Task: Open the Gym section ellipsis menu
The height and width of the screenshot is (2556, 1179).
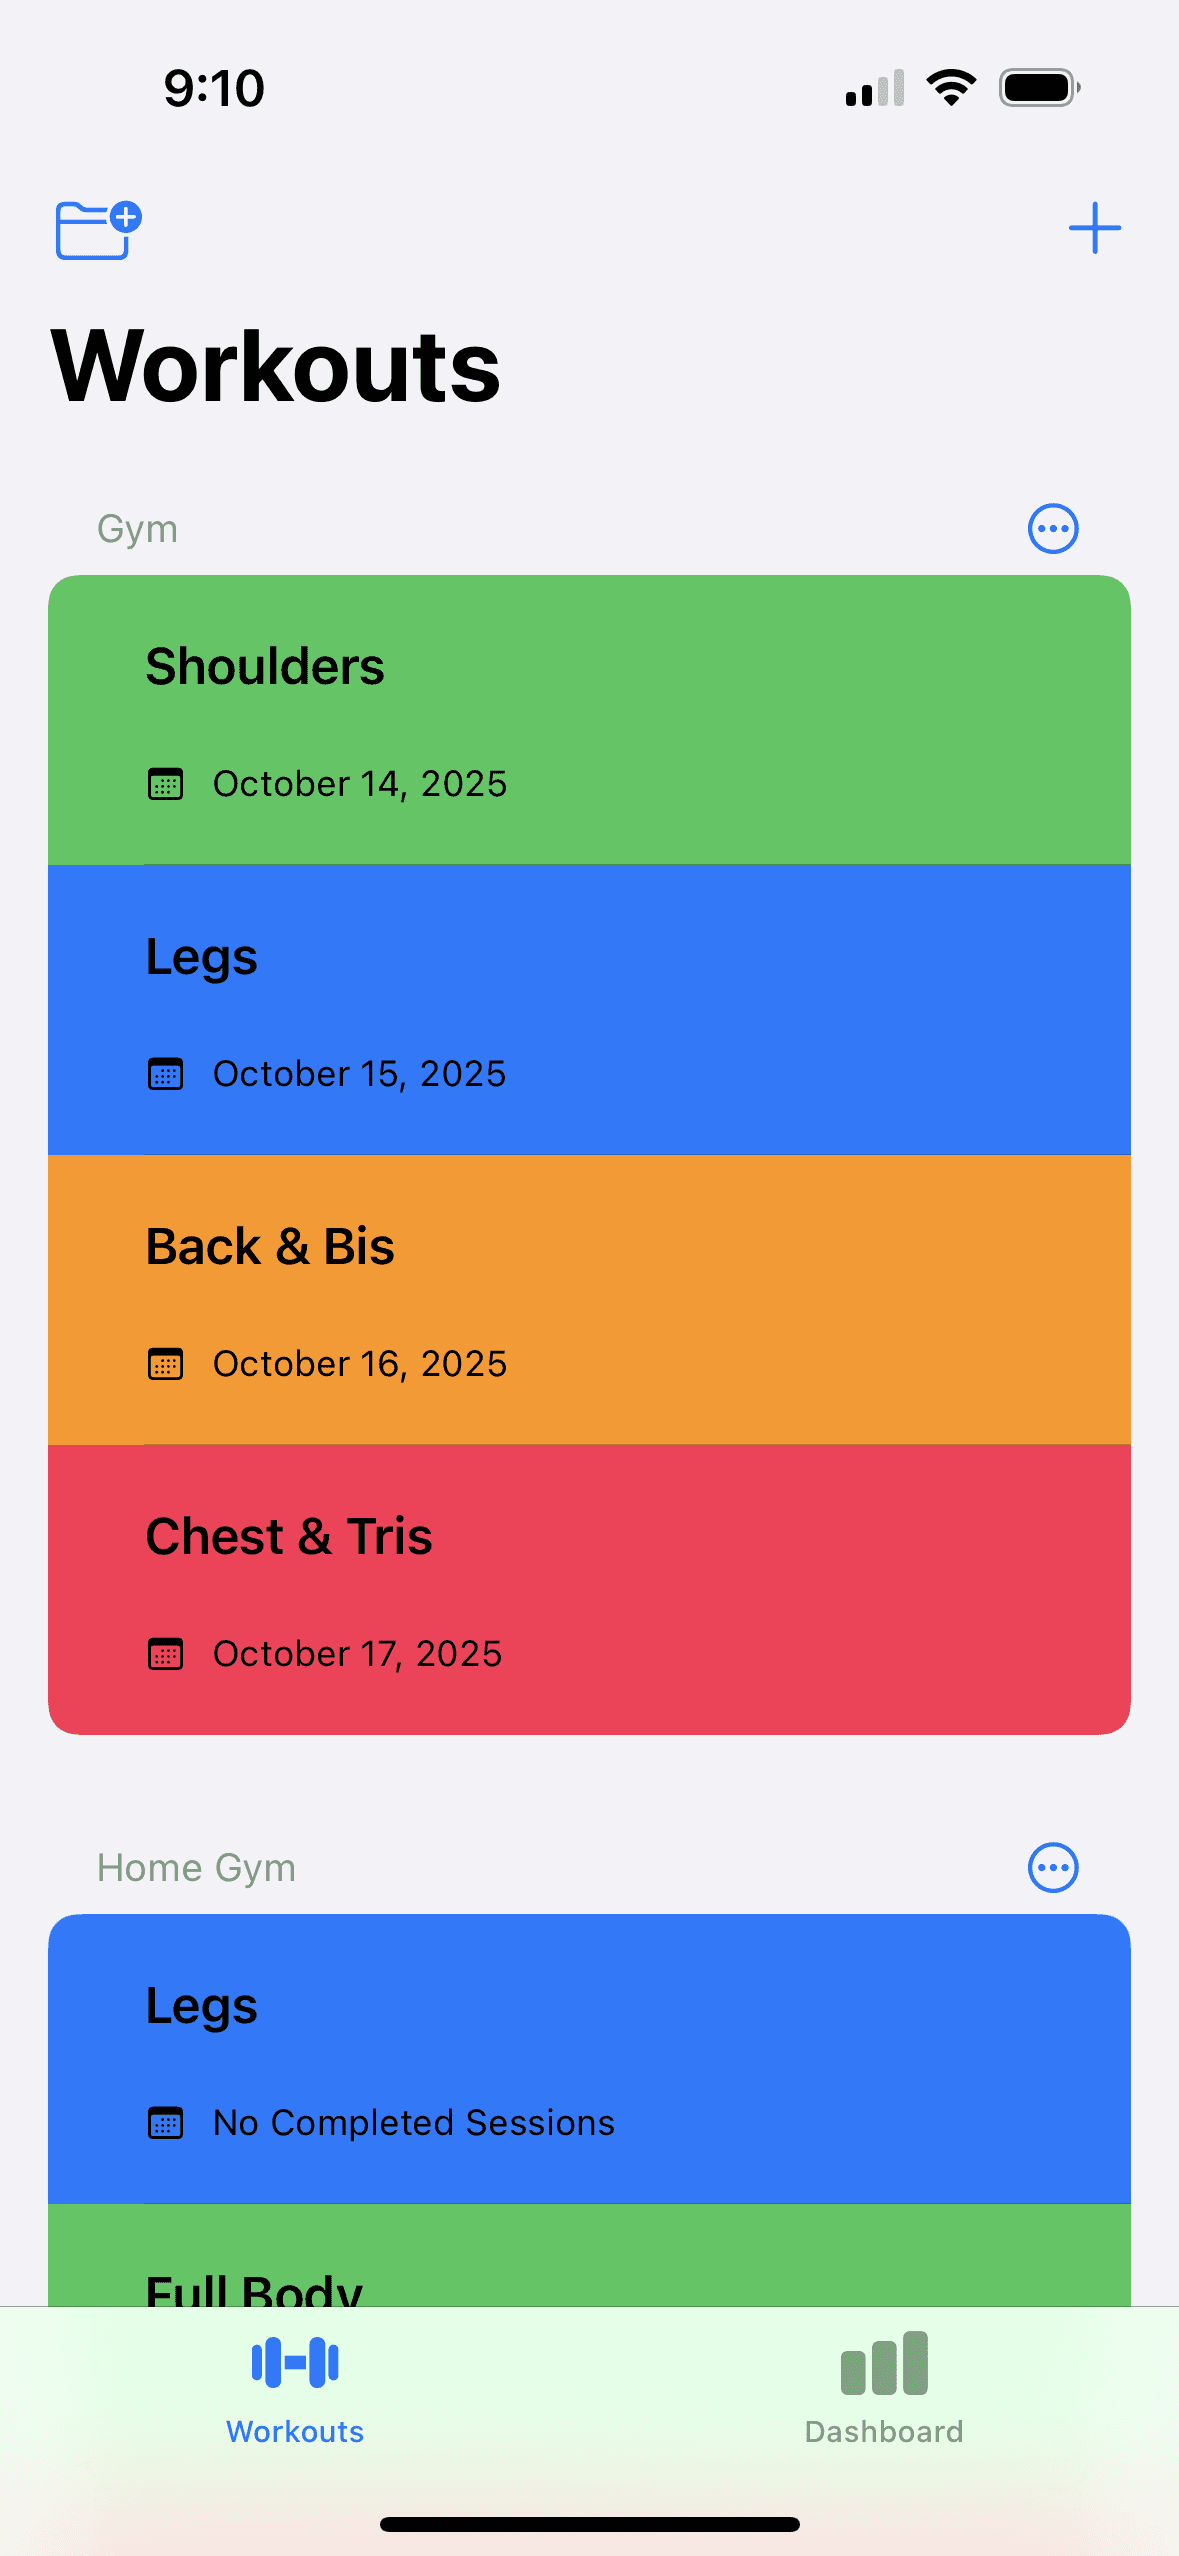Action: pos(1053,528)
